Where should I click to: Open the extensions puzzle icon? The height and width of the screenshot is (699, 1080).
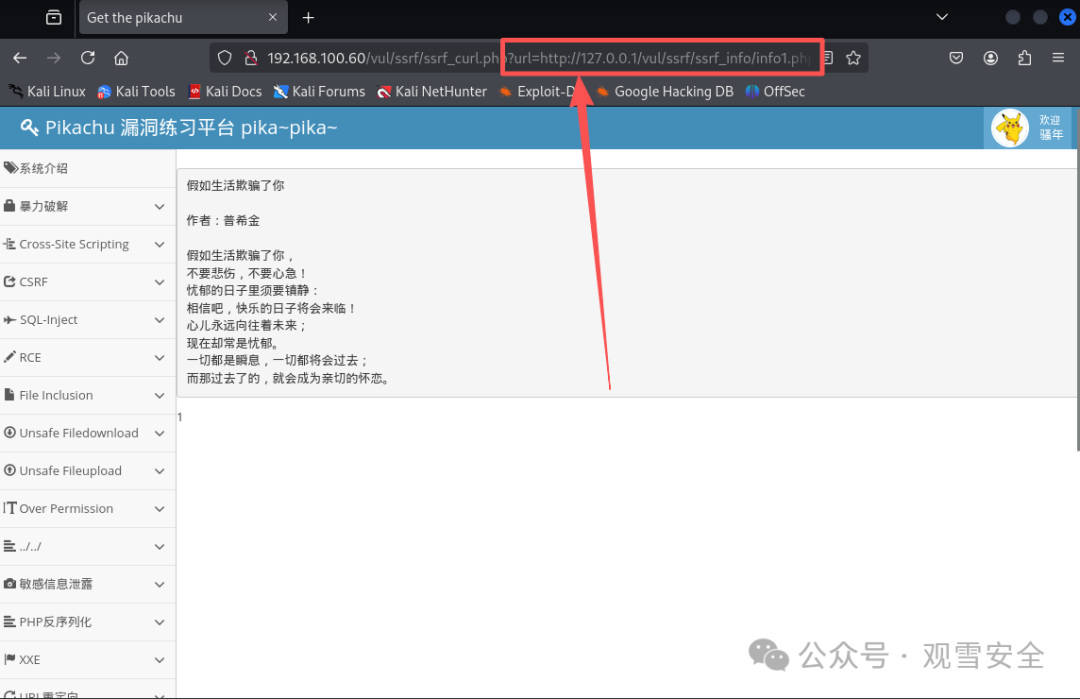(1024, 58)
